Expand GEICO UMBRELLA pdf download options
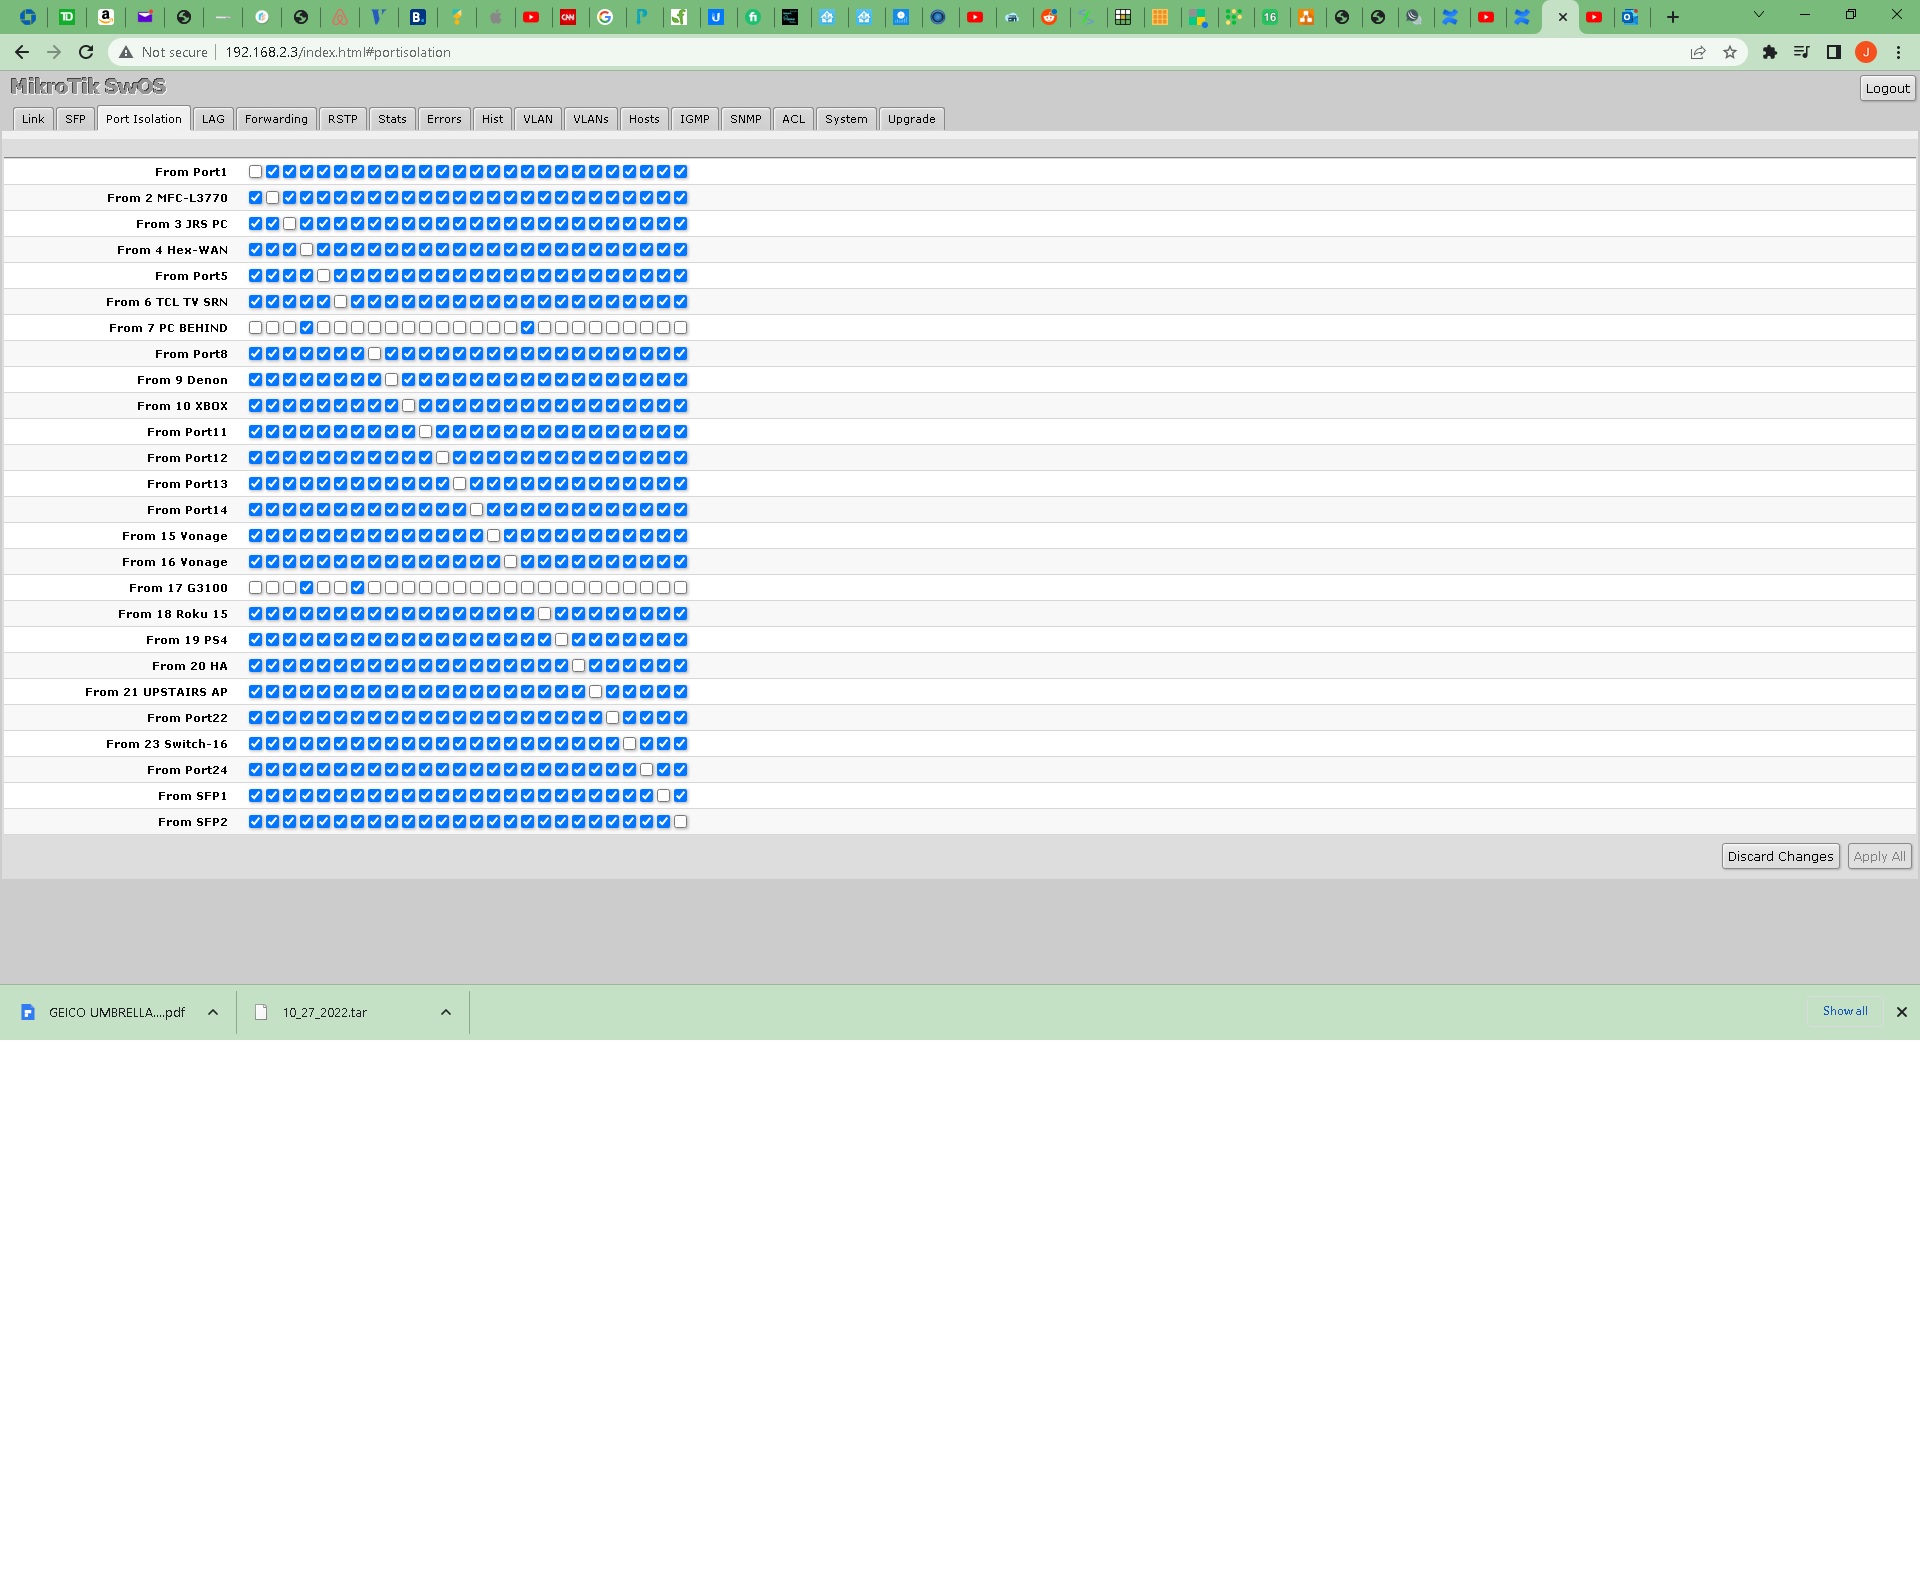 (x=213, y=1012)
